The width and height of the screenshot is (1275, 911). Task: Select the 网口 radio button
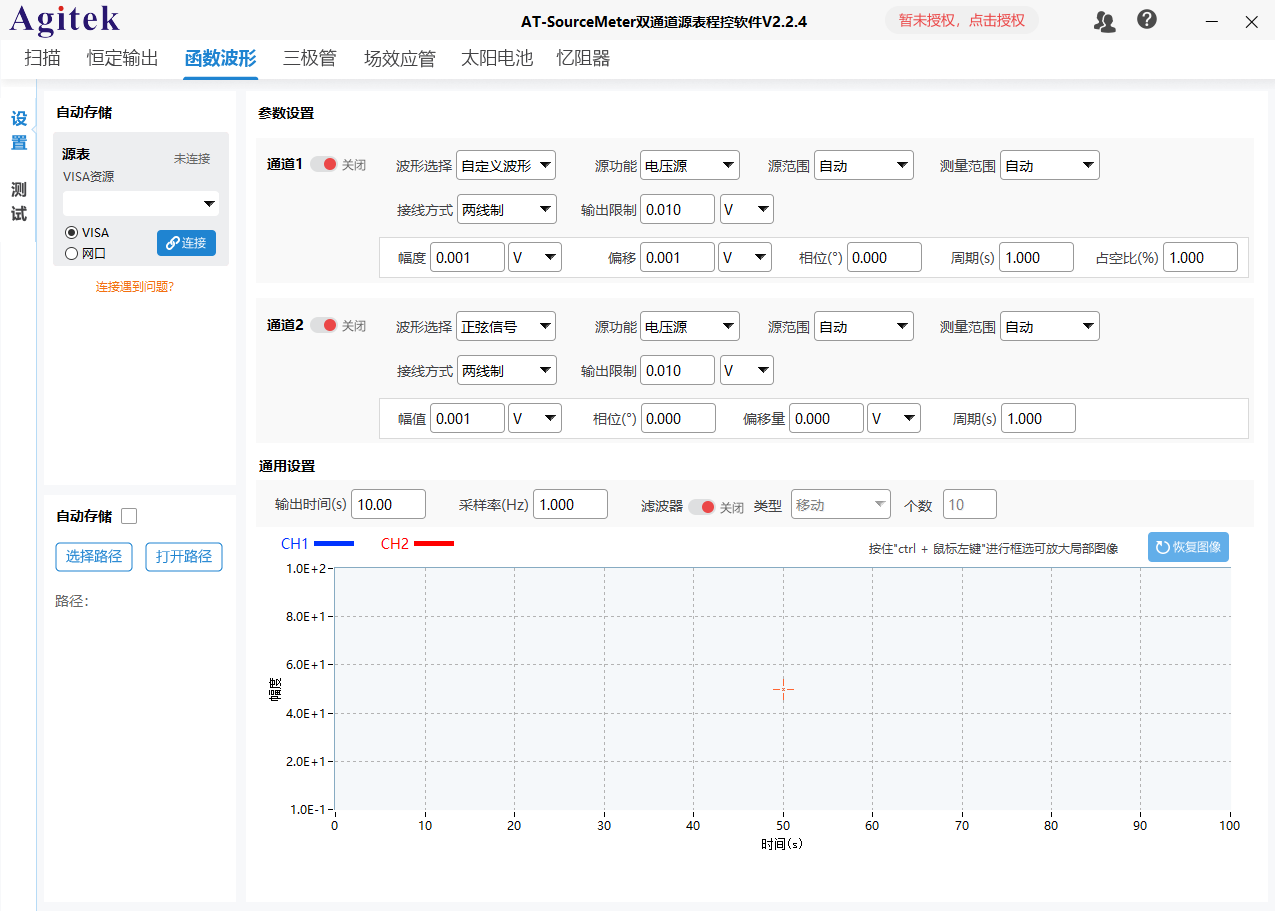(71, 254)
